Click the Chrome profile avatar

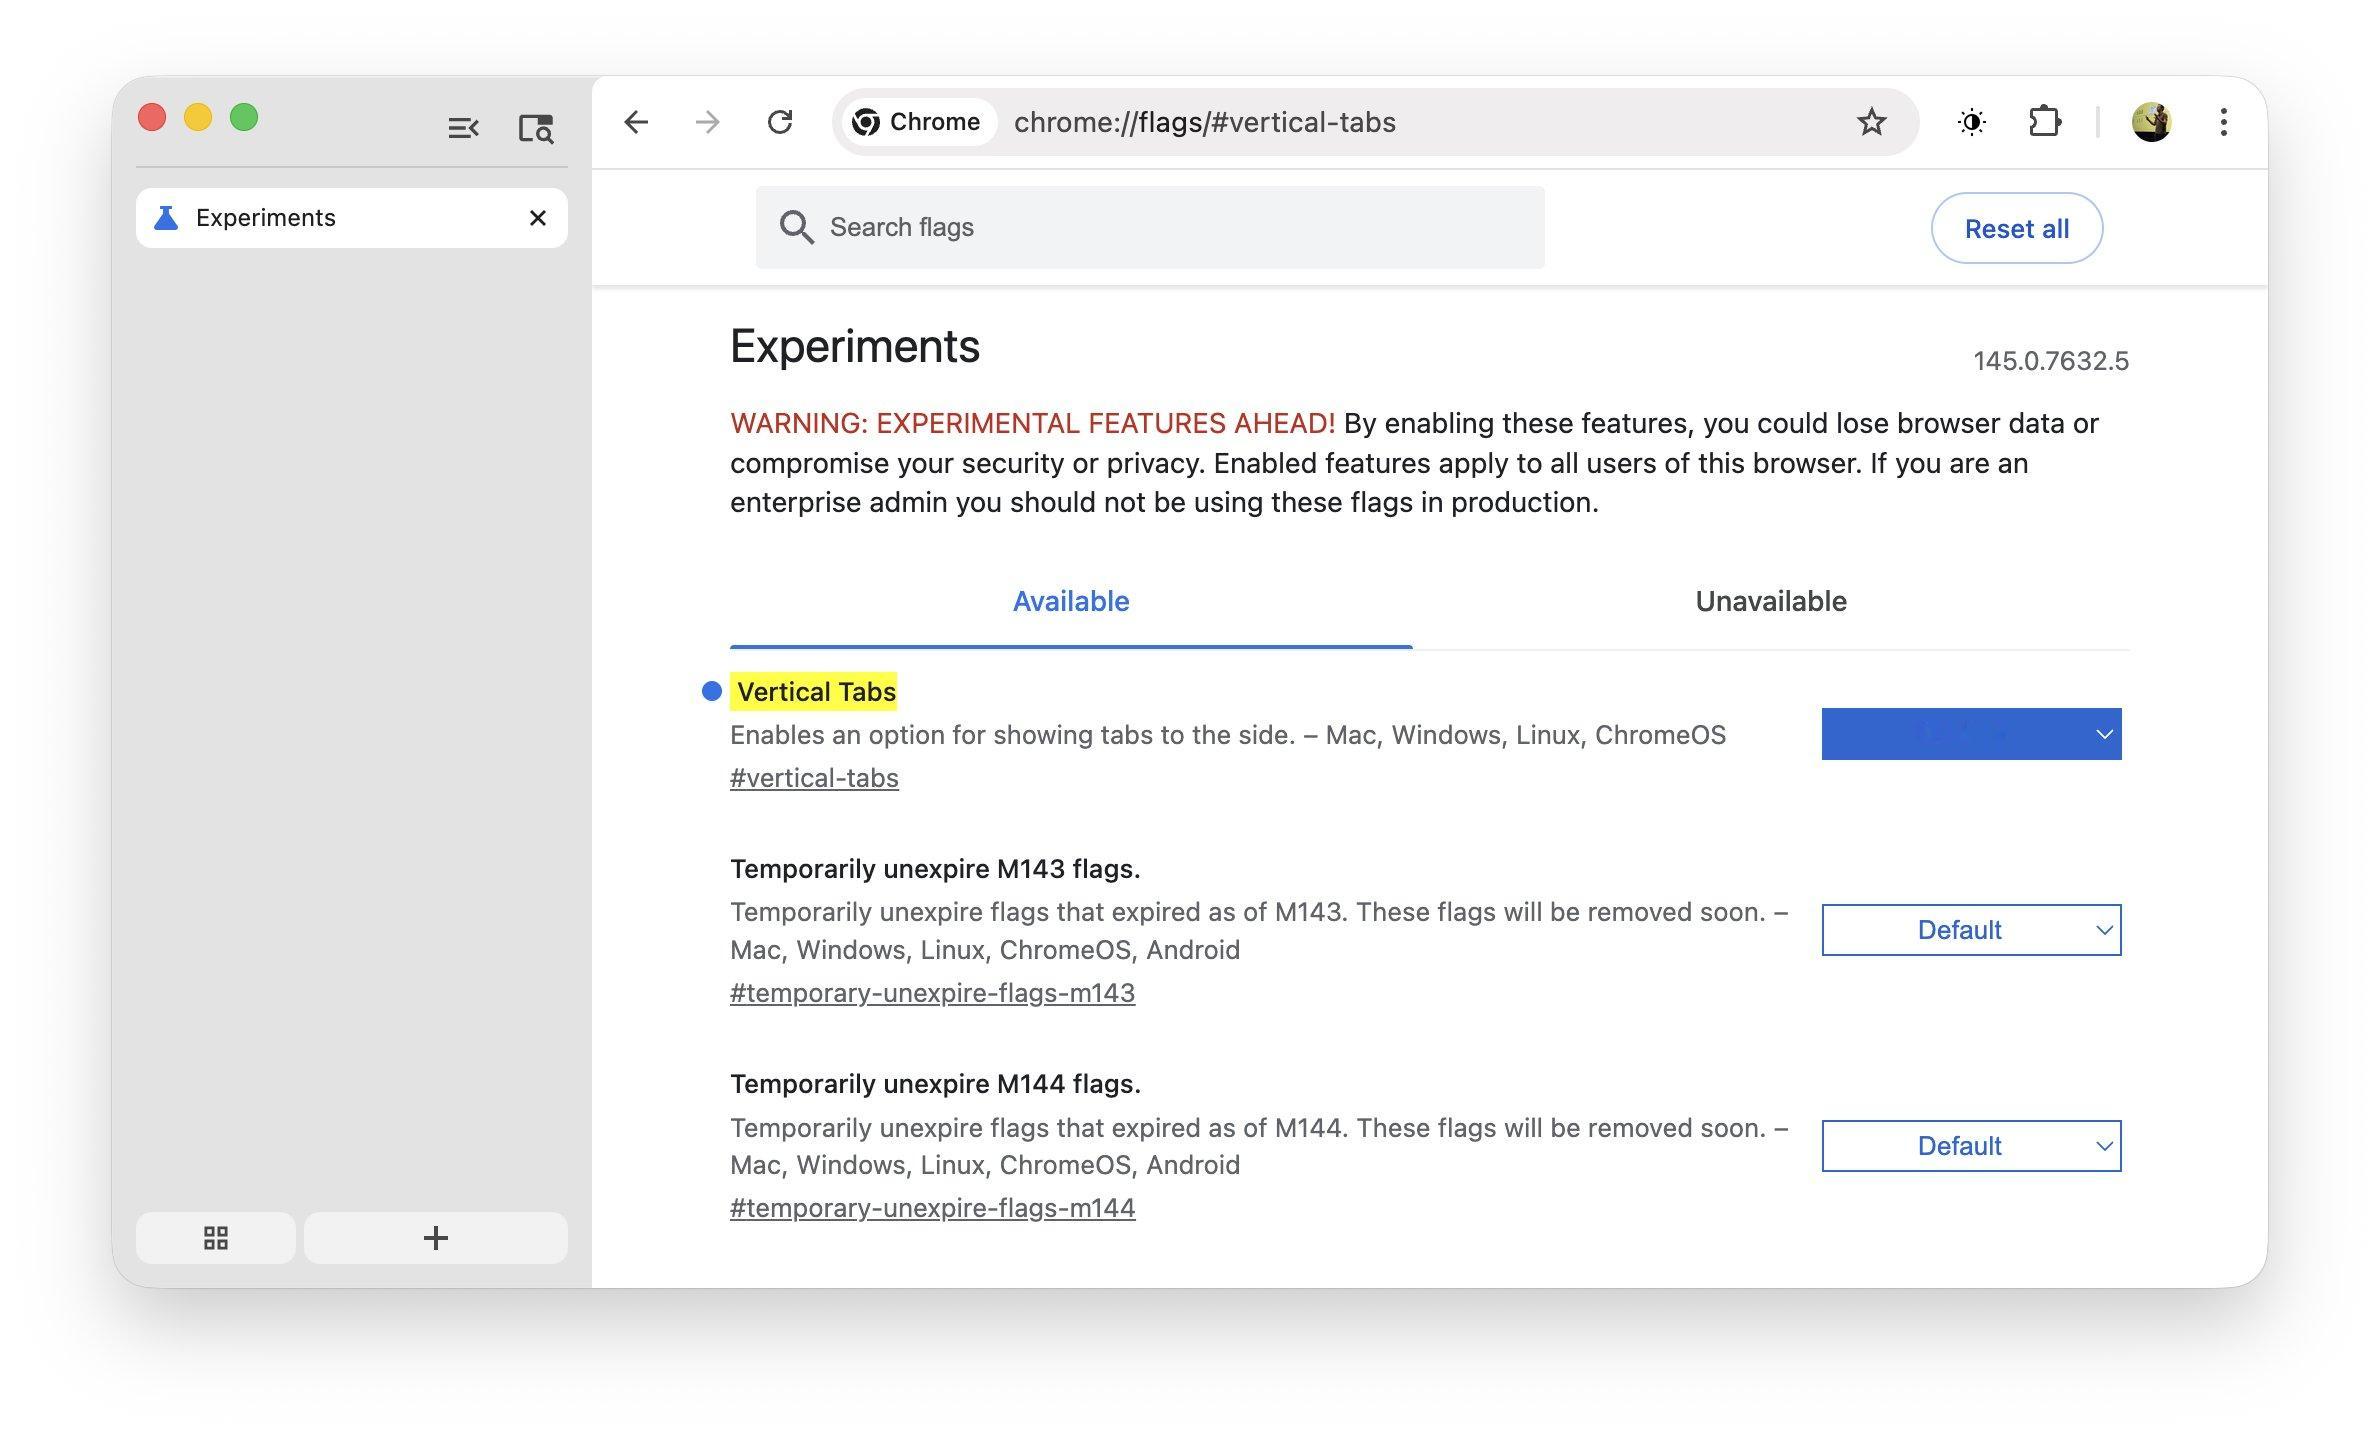[x=2152, y=122]
